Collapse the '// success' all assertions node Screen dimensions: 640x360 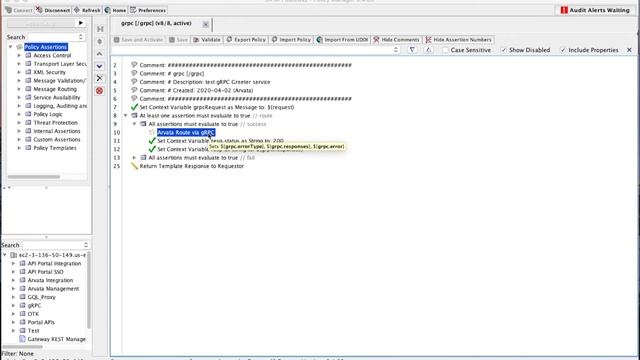coord(134,124)
